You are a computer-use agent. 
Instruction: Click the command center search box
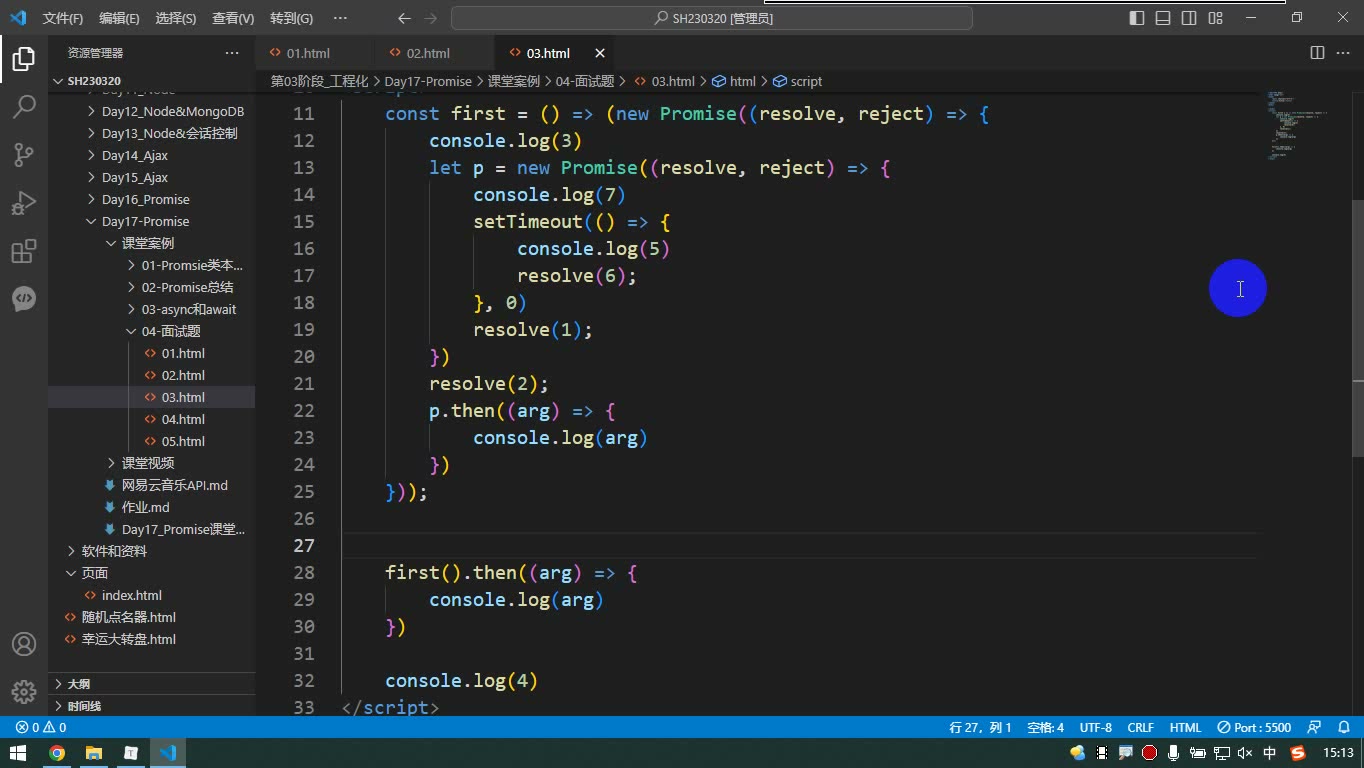tap(712, 18)
